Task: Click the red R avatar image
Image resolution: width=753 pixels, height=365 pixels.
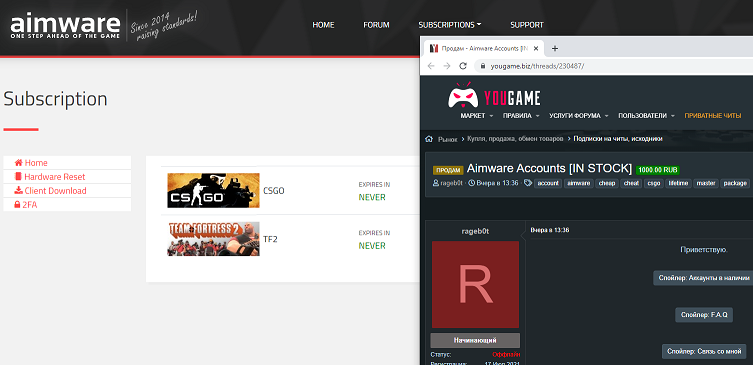Action: pyautogui.click(x=475, y=284)
